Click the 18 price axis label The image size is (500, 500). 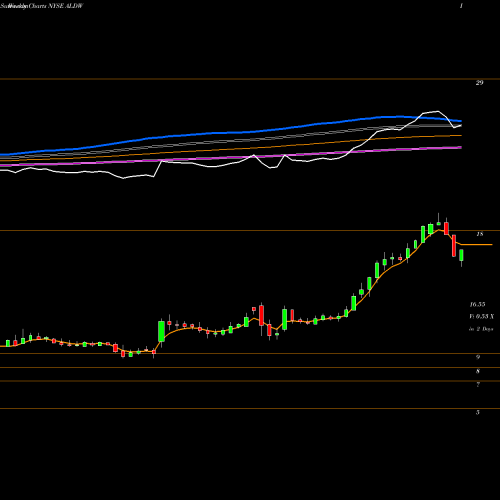pos(480,234)
